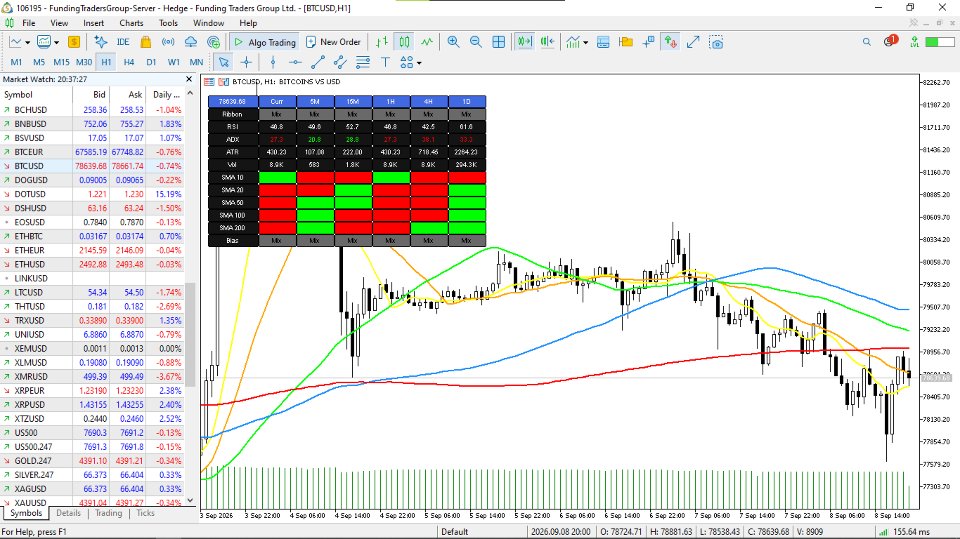Switch to candlestick chart display
Viewport: 960px width, 539px height.
pyautogui.click(x=405, y=42)
